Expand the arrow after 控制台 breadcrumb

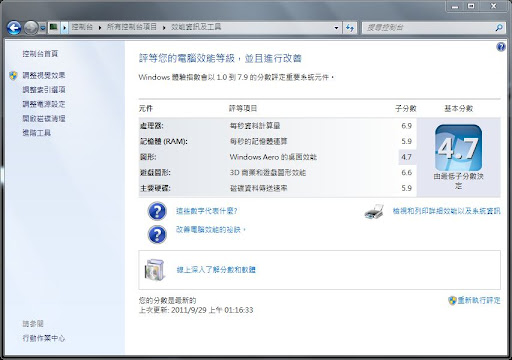click(x=100, y=27)
